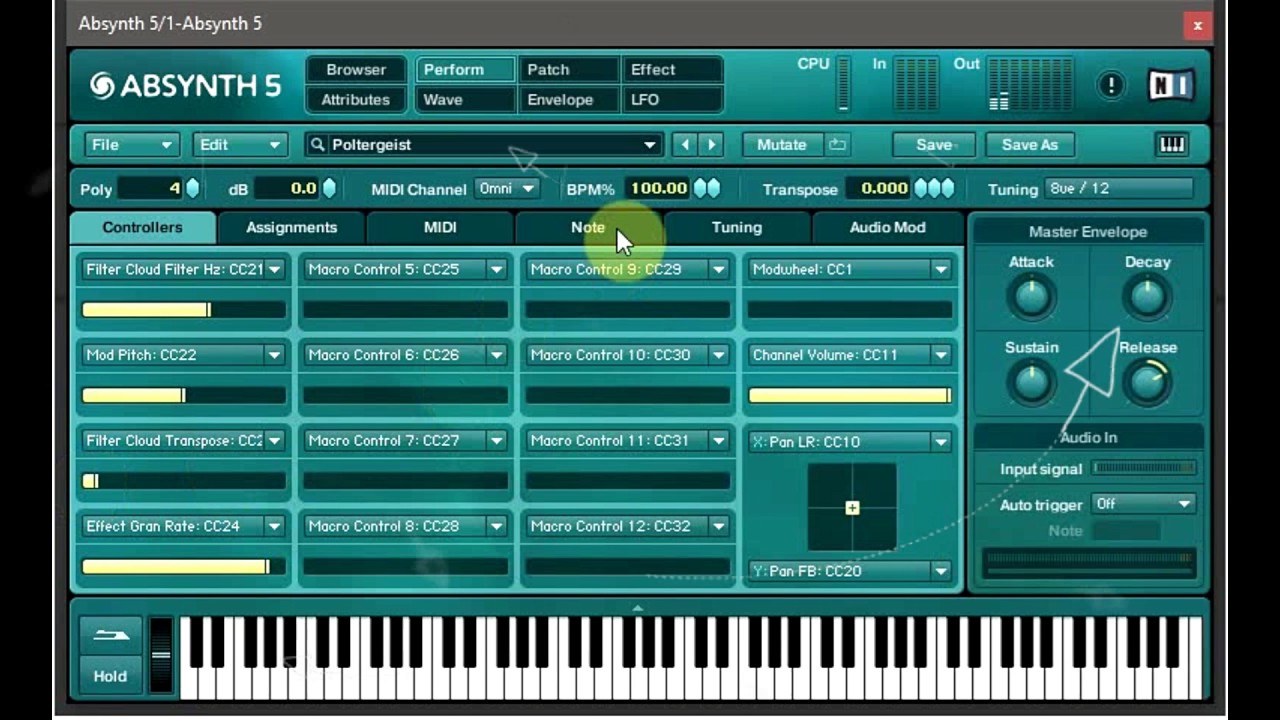The height and width of the screenshot is (720, 1280).
Task: Toggle the Hold button
Action: click(x=110, y=676)
